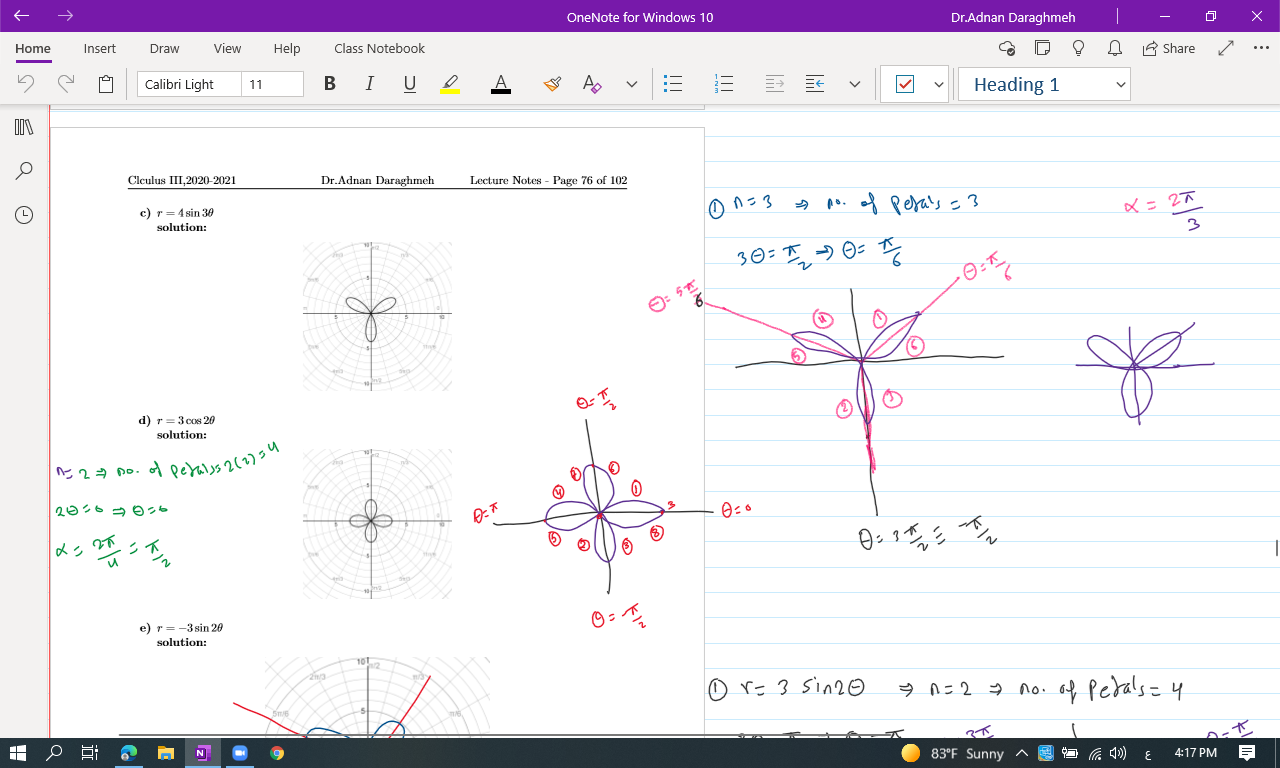Expand more font formatting options
The height and width of the screenshot is (768, 1280).
pos(631,84)
